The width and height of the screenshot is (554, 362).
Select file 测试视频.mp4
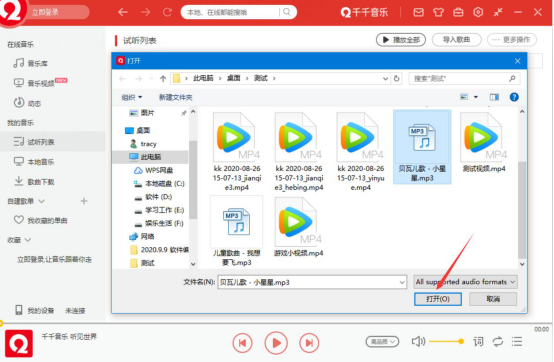484,143
